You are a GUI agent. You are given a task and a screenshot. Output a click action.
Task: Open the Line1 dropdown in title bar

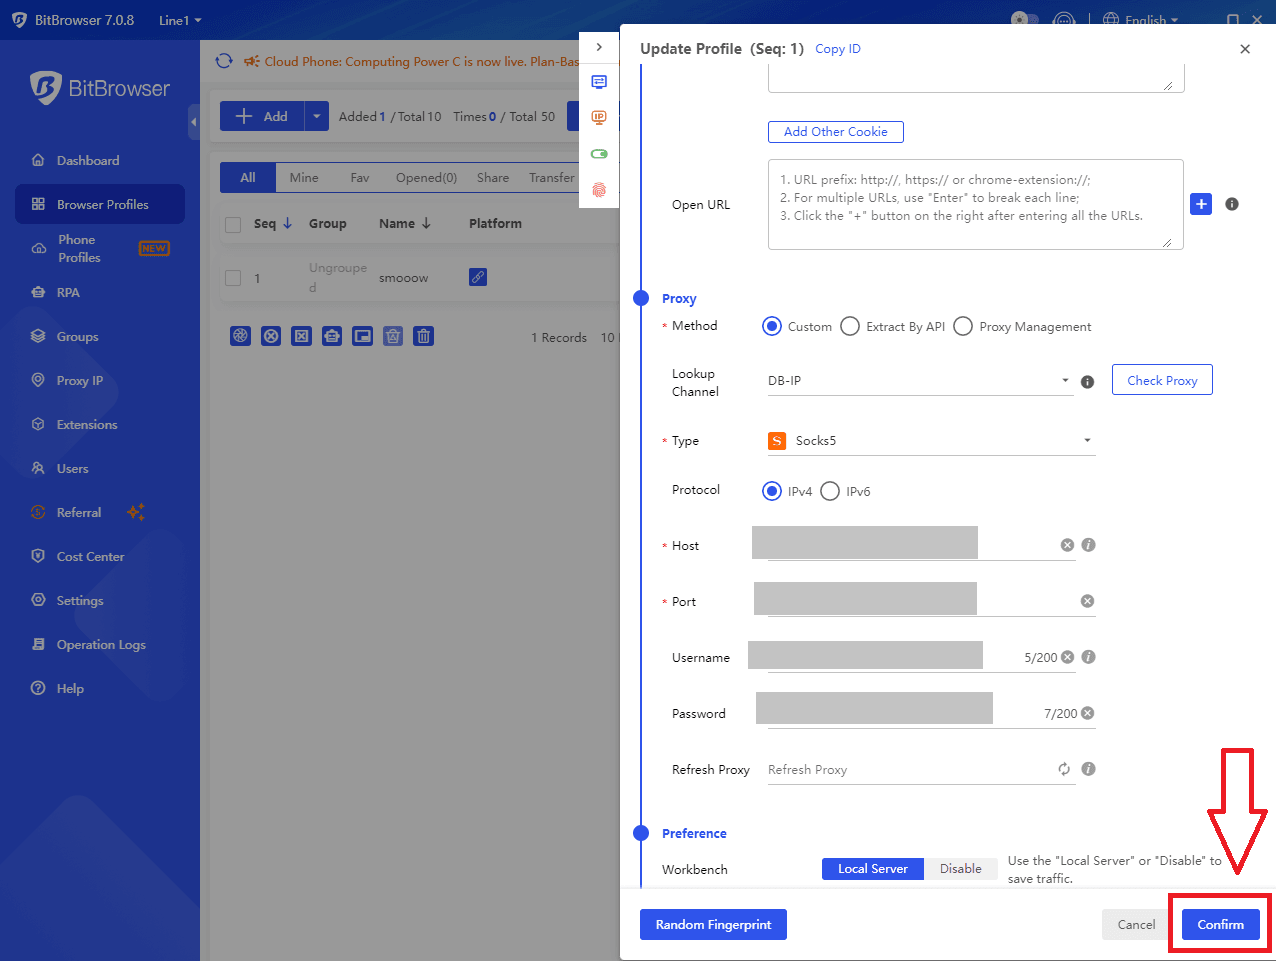[180, 20]
